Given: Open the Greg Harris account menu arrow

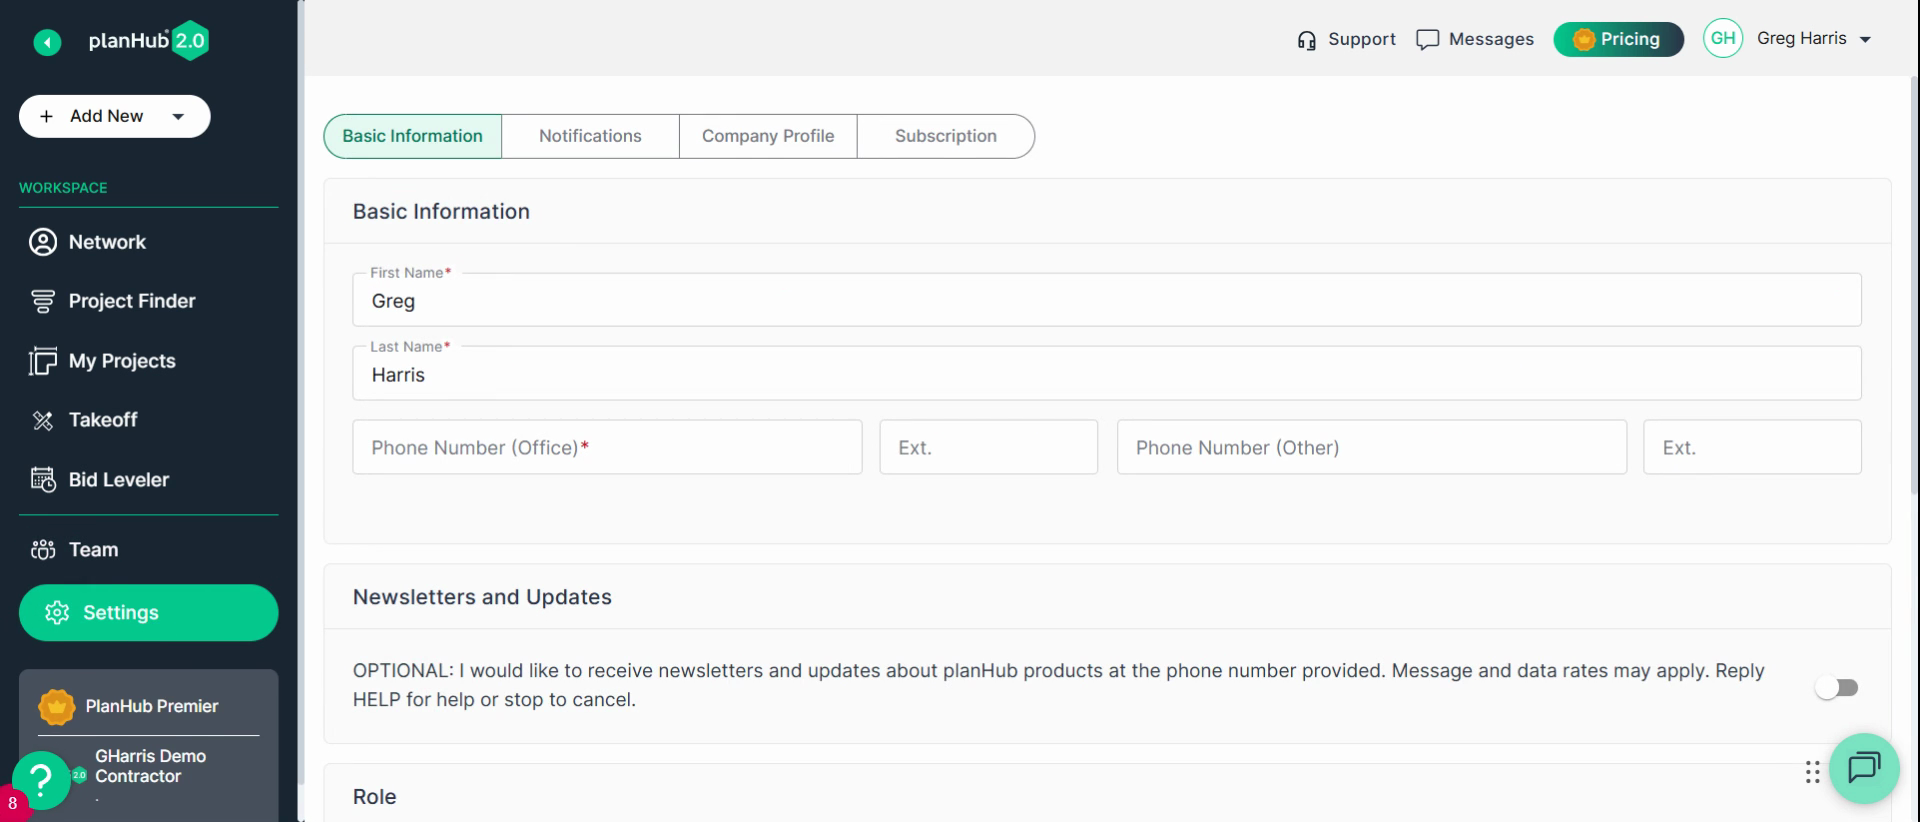Looking at the screenshot, I should [1865, 39].
